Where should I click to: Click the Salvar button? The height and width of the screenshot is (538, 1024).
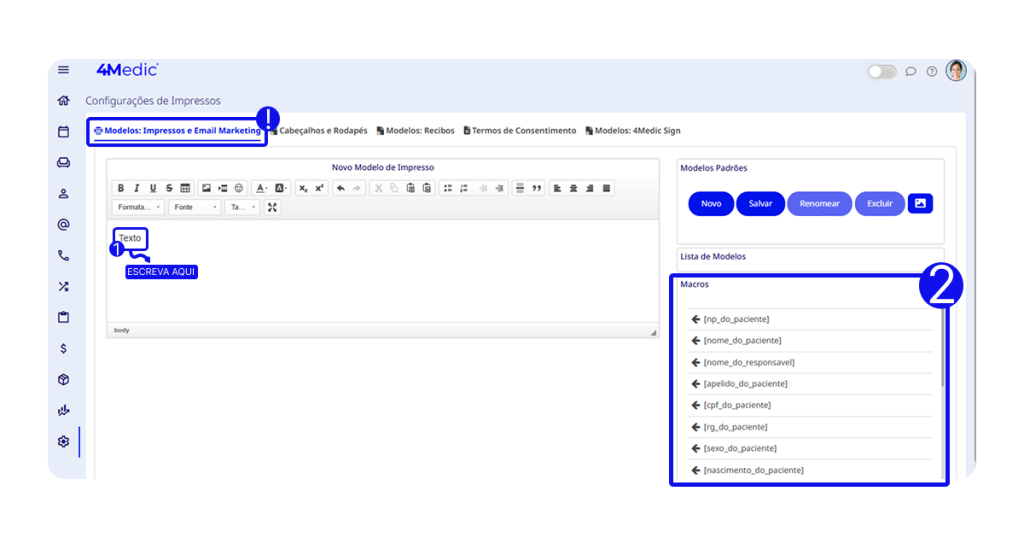point(760,203)
